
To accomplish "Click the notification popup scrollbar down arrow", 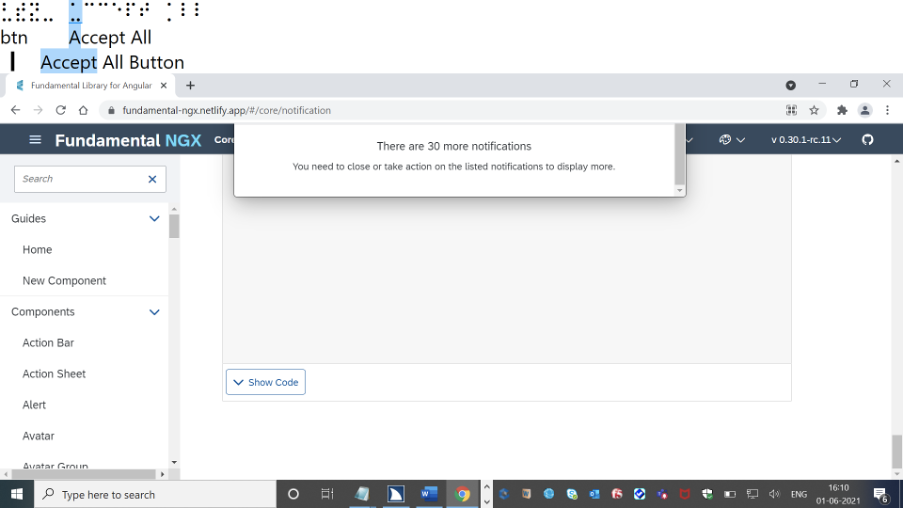I will click(680, 190).
